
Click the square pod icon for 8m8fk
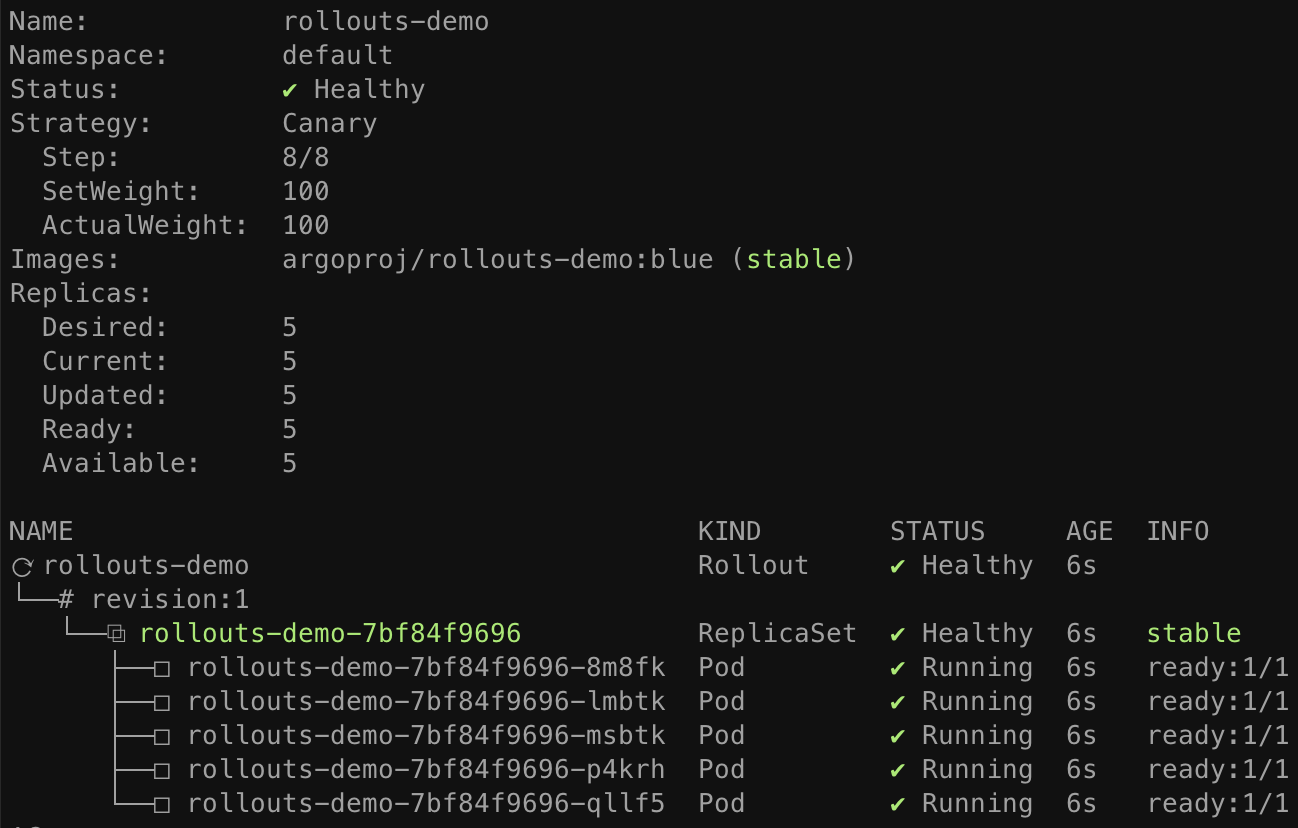click(161, 668)
